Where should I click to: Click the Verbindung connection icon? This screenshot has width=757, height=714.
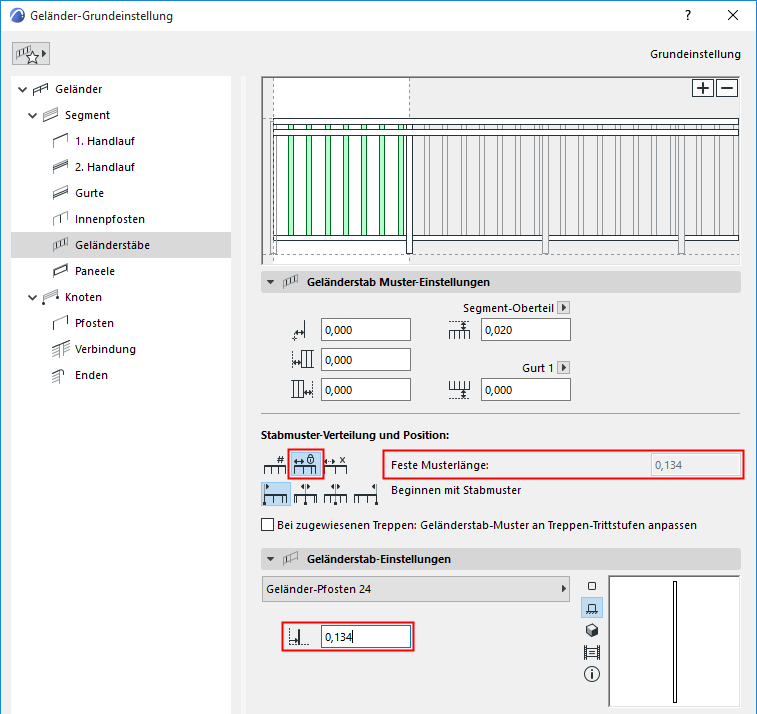60,349
